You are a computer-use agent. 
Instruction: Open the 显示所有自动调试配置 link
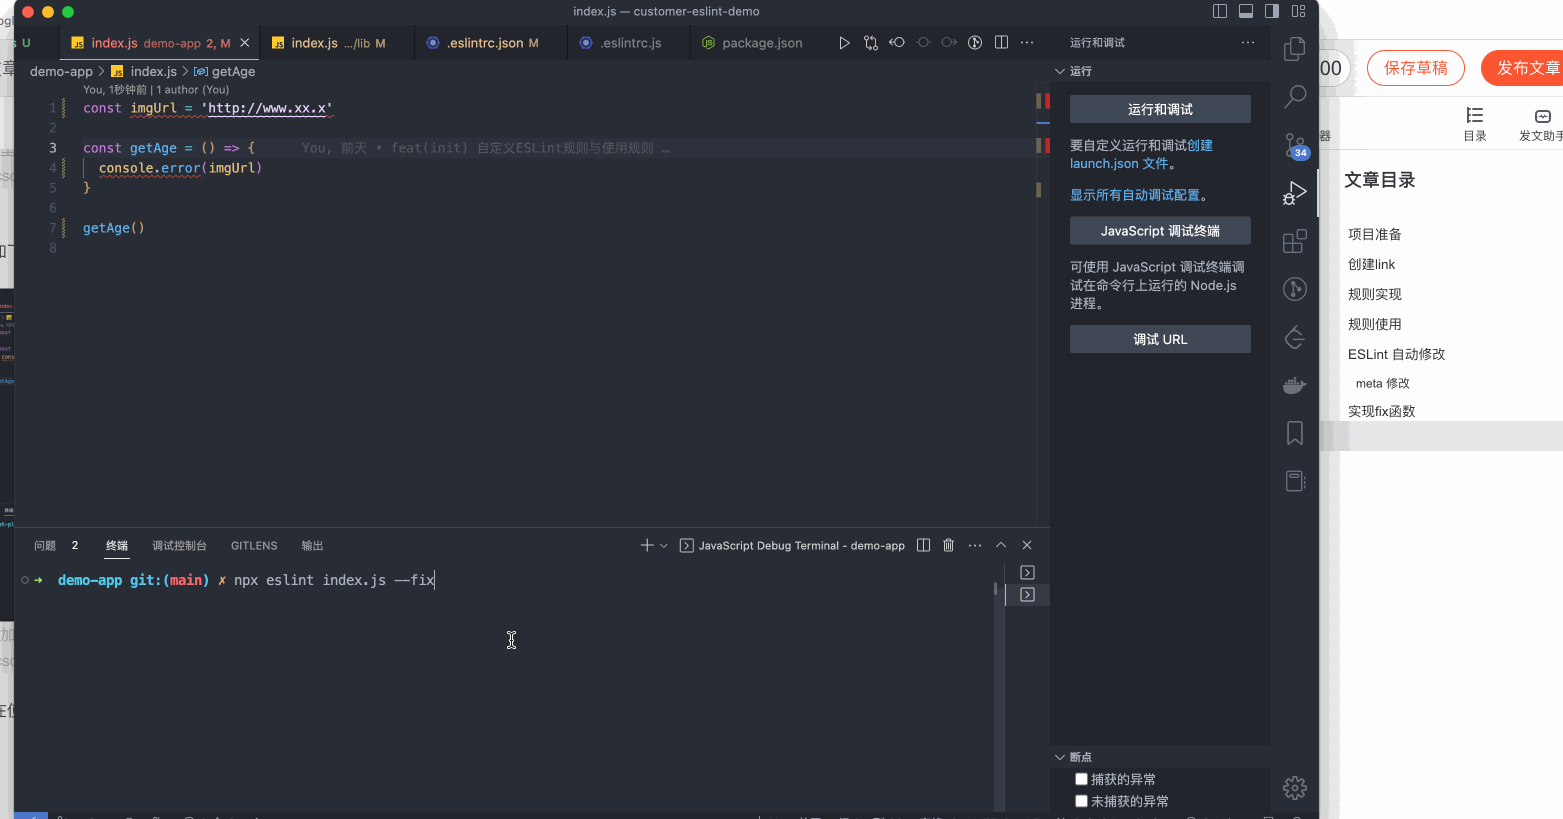point(1135,195)
